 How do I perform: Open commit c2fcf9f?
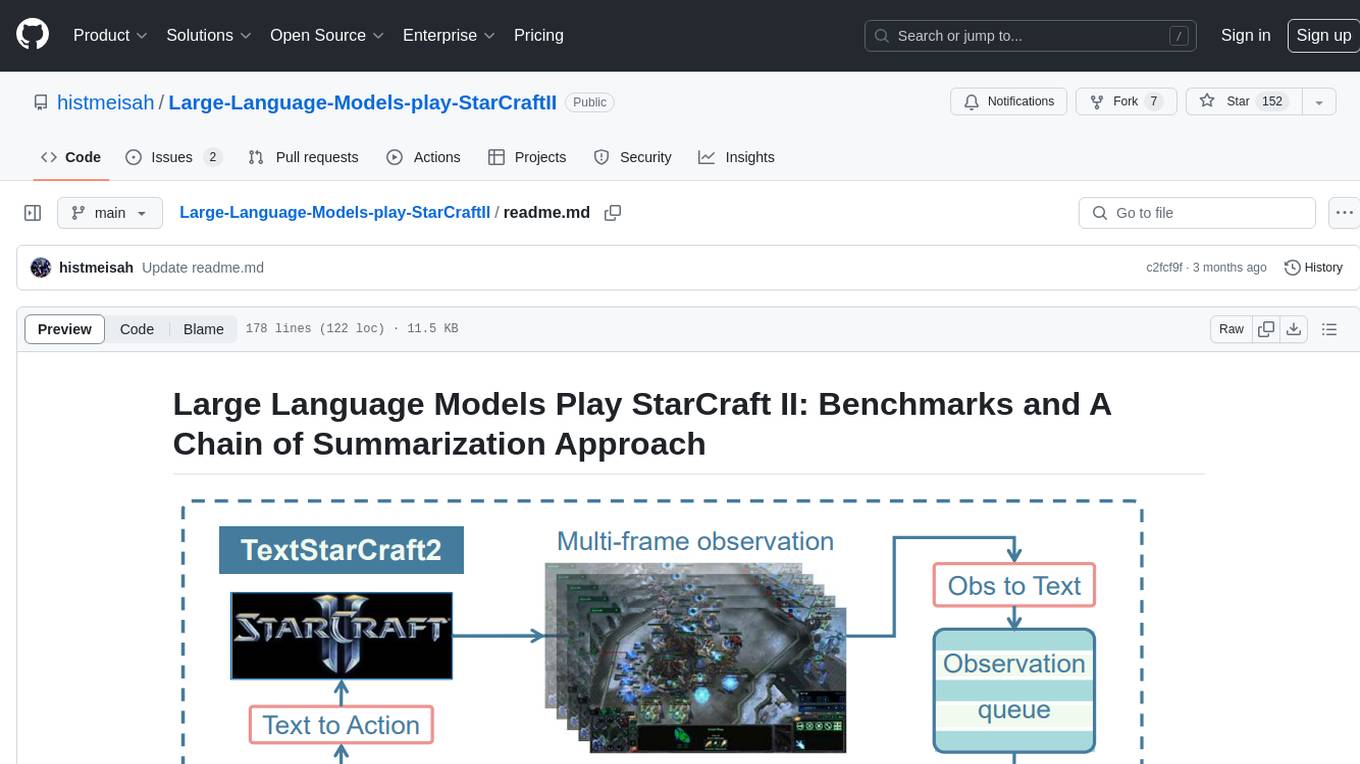(1164, 267)
